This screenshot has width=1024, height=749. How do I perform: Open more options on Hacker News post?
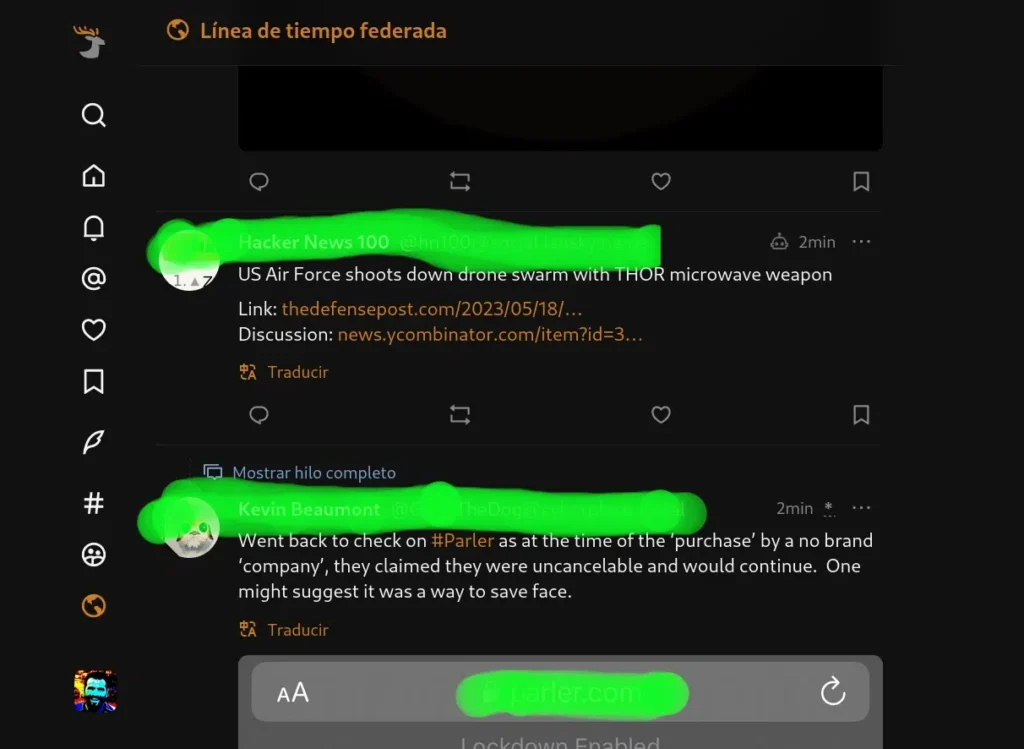pyautogui.click(x=861, y=242)
